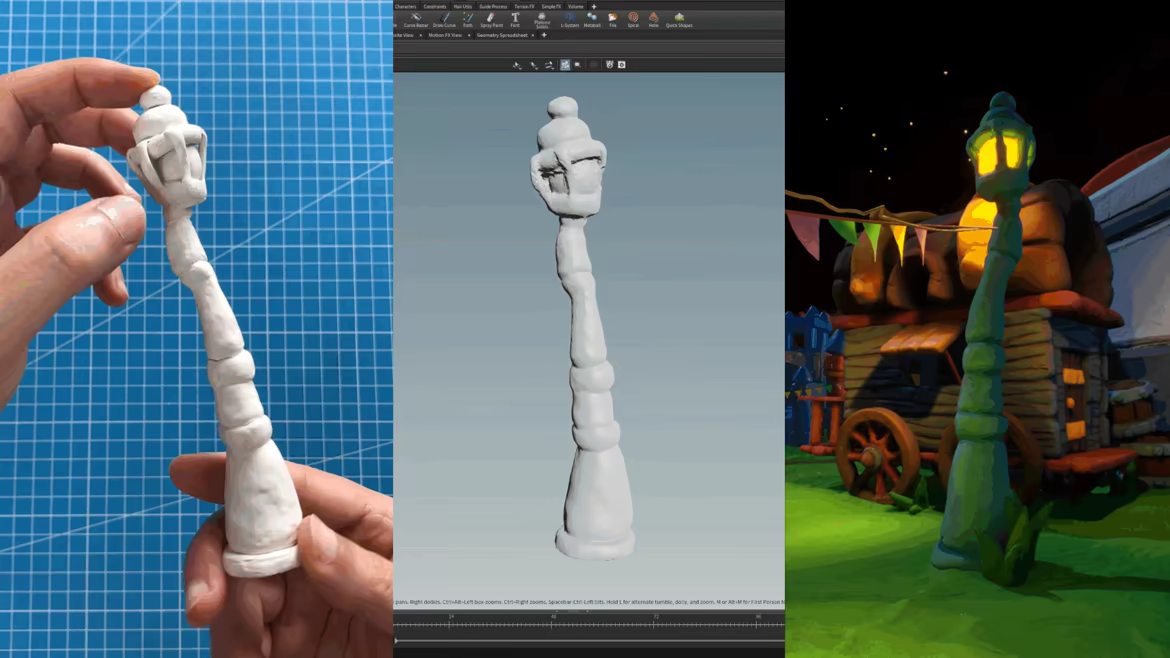Create a Spiral using the shelf tool

pos(633,19)
